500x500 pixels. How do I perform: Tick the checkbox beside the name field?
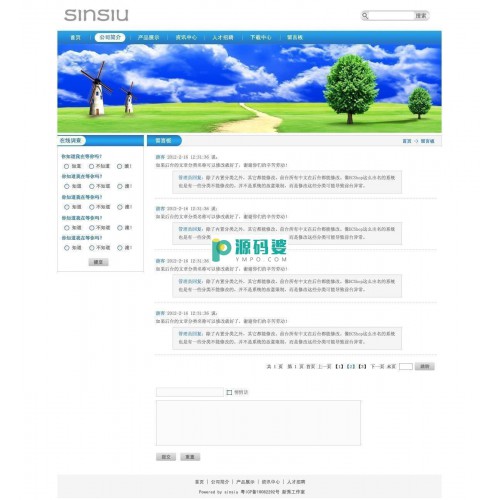pos(229,392)
